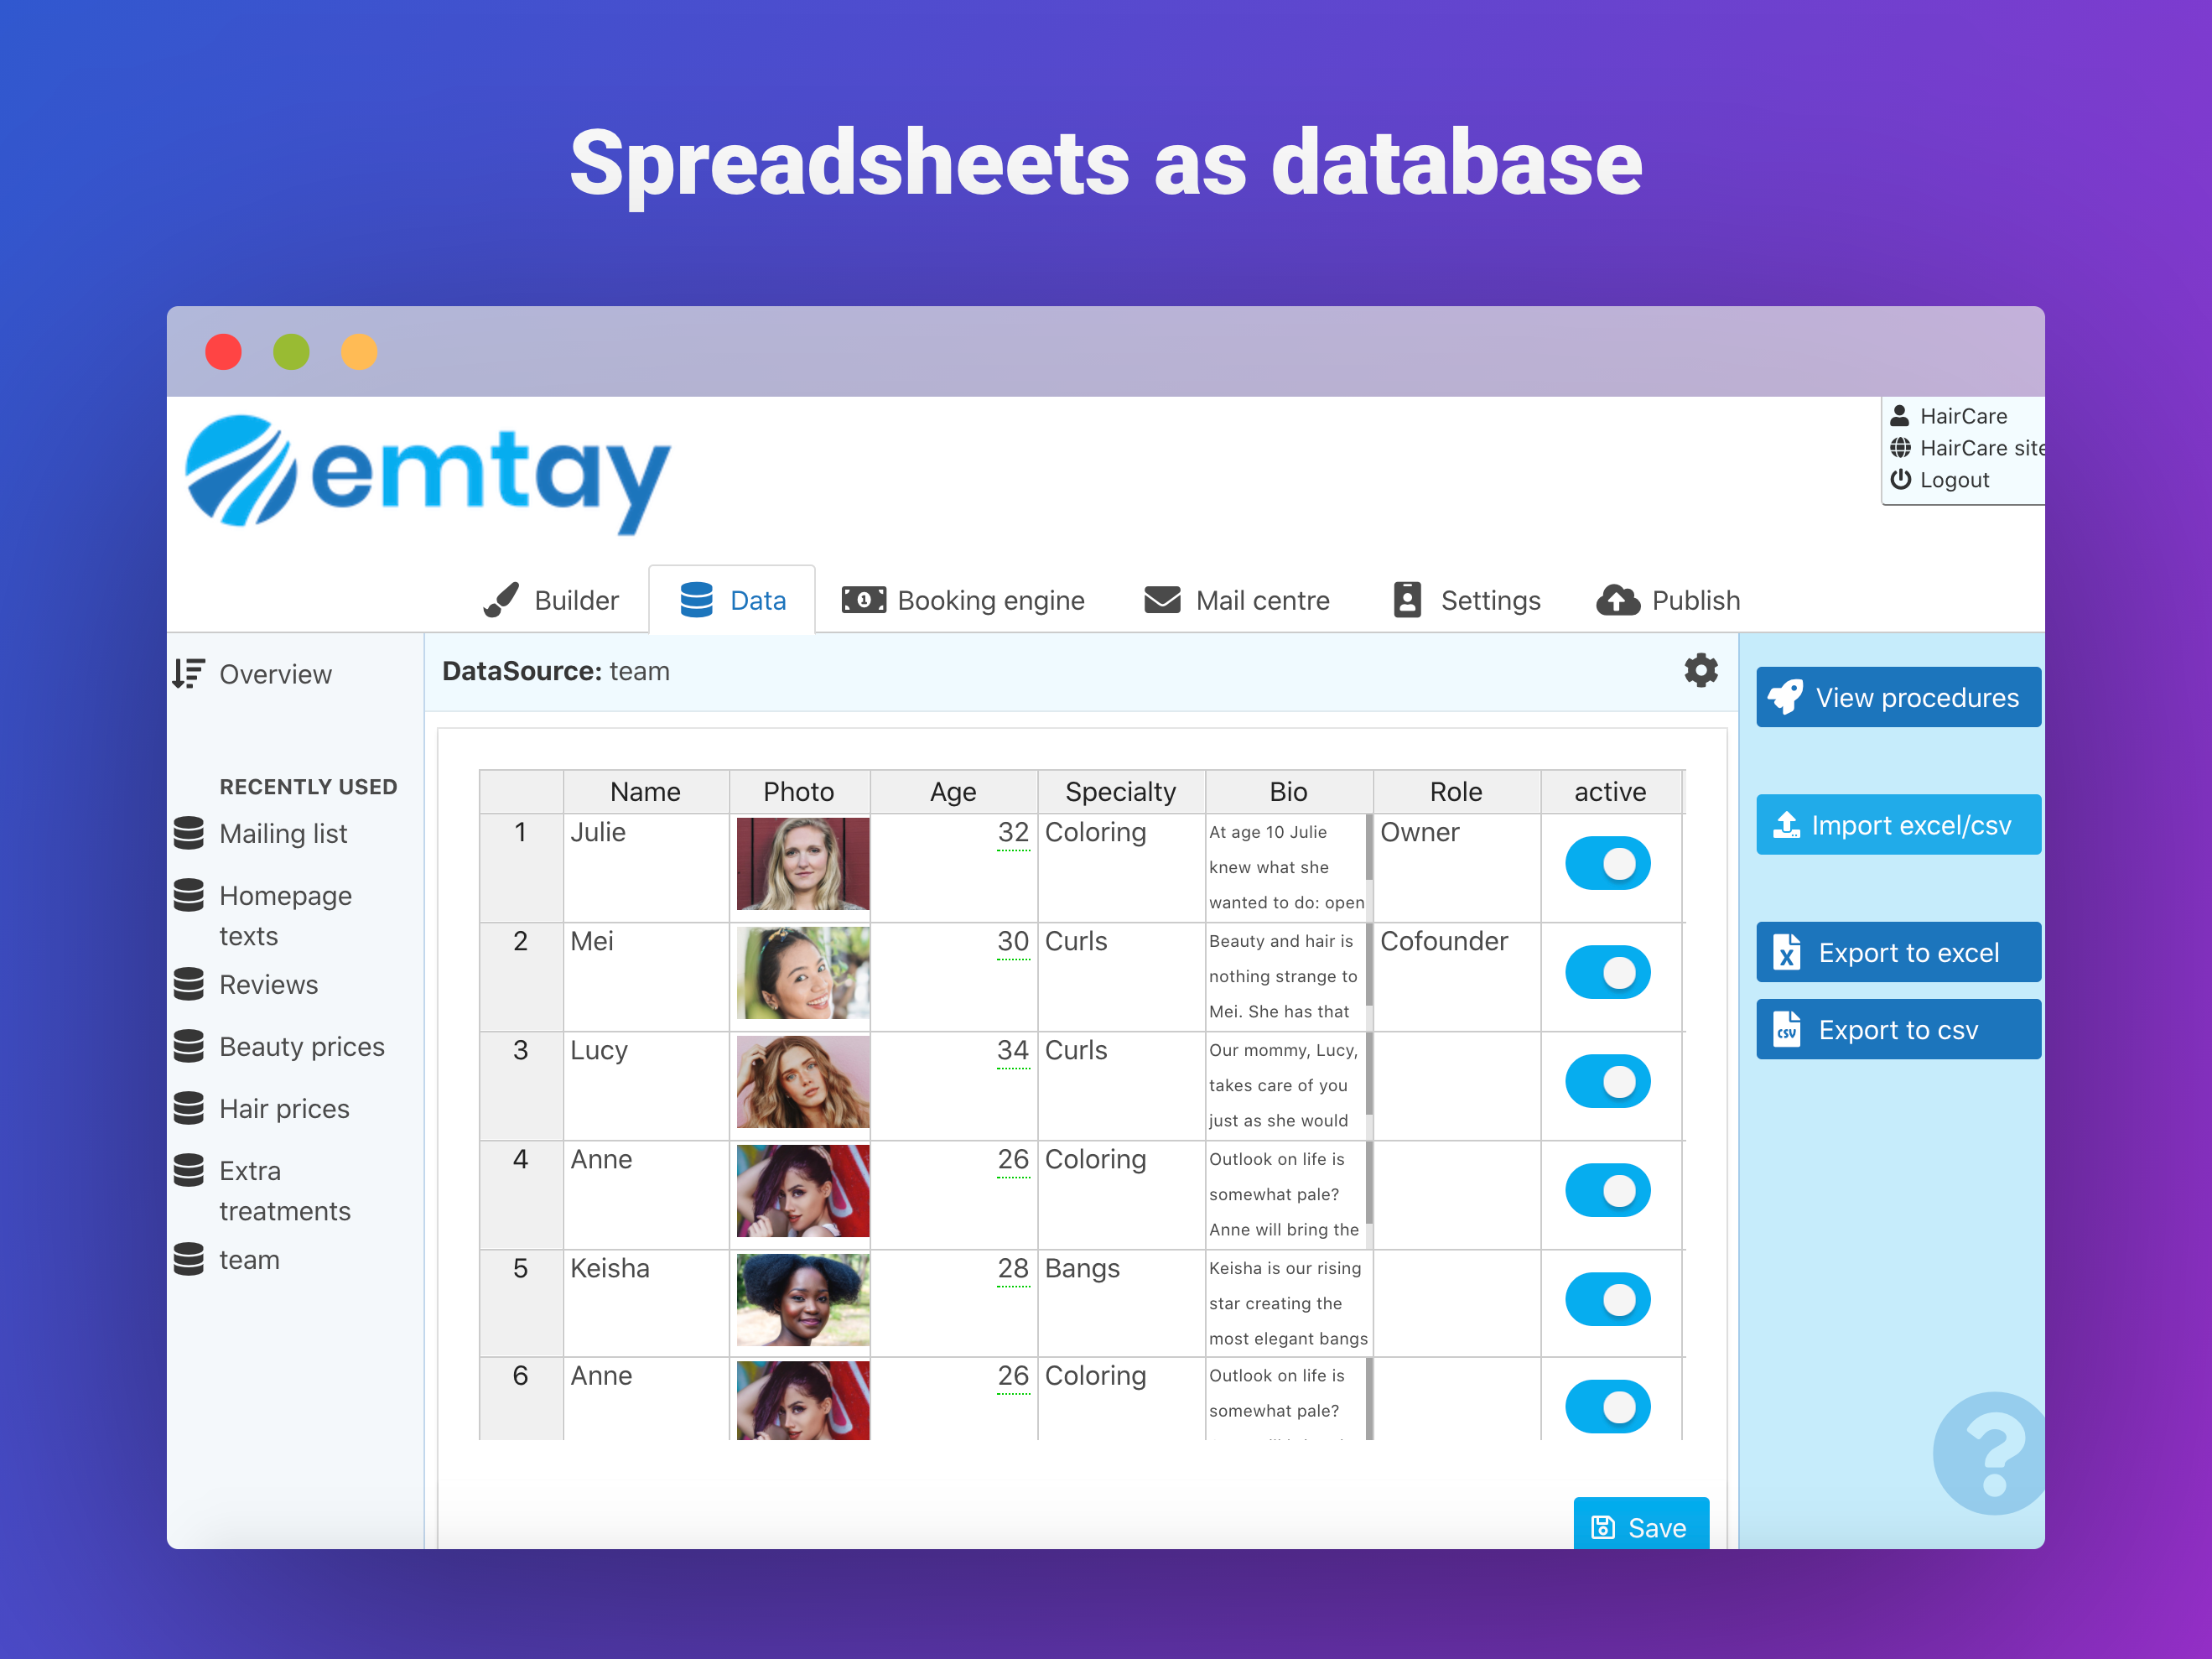The image size is (2212, 1659).
Task: Click the Overview sort icon in sidebar
Action: tap(188, 674)
